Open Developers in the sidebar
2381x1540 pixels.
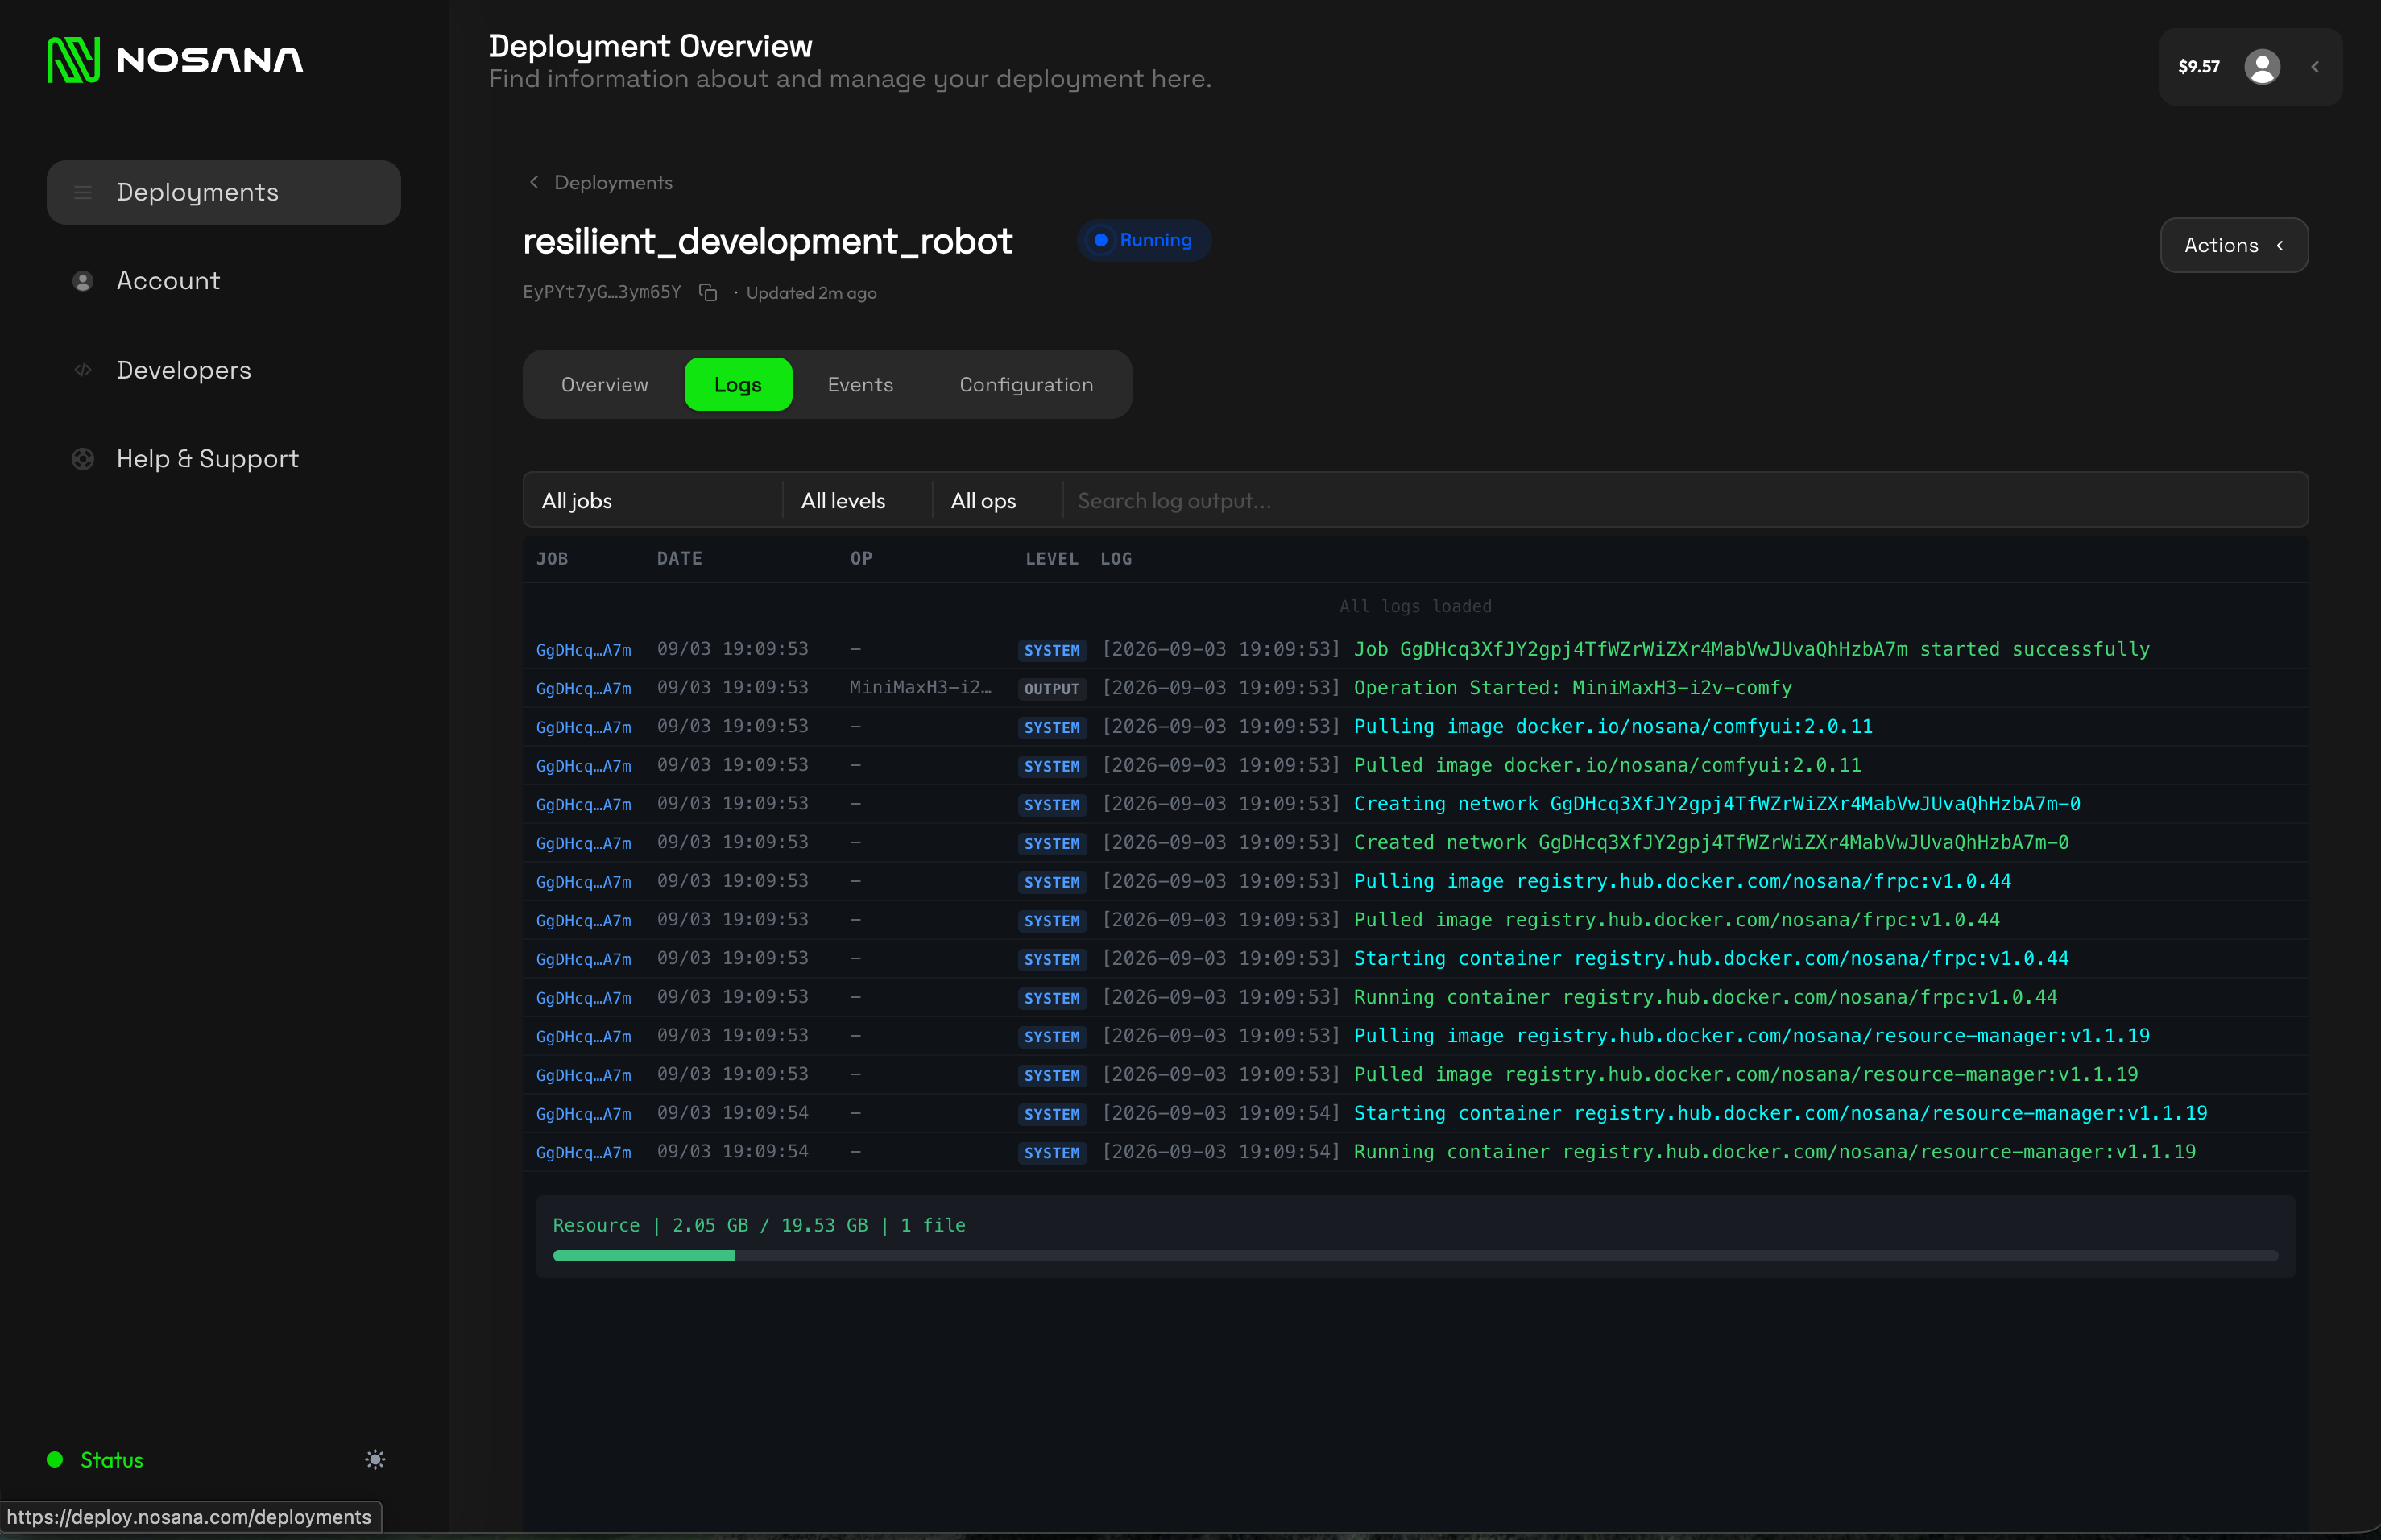click(x=224, y=370)
